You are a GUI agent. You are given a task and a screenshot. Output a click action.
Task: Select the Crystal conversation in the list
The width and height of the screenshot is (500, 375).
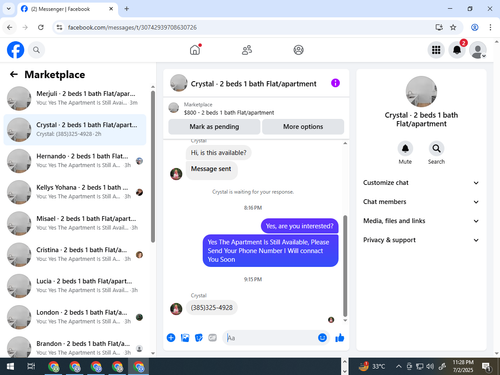75,130
